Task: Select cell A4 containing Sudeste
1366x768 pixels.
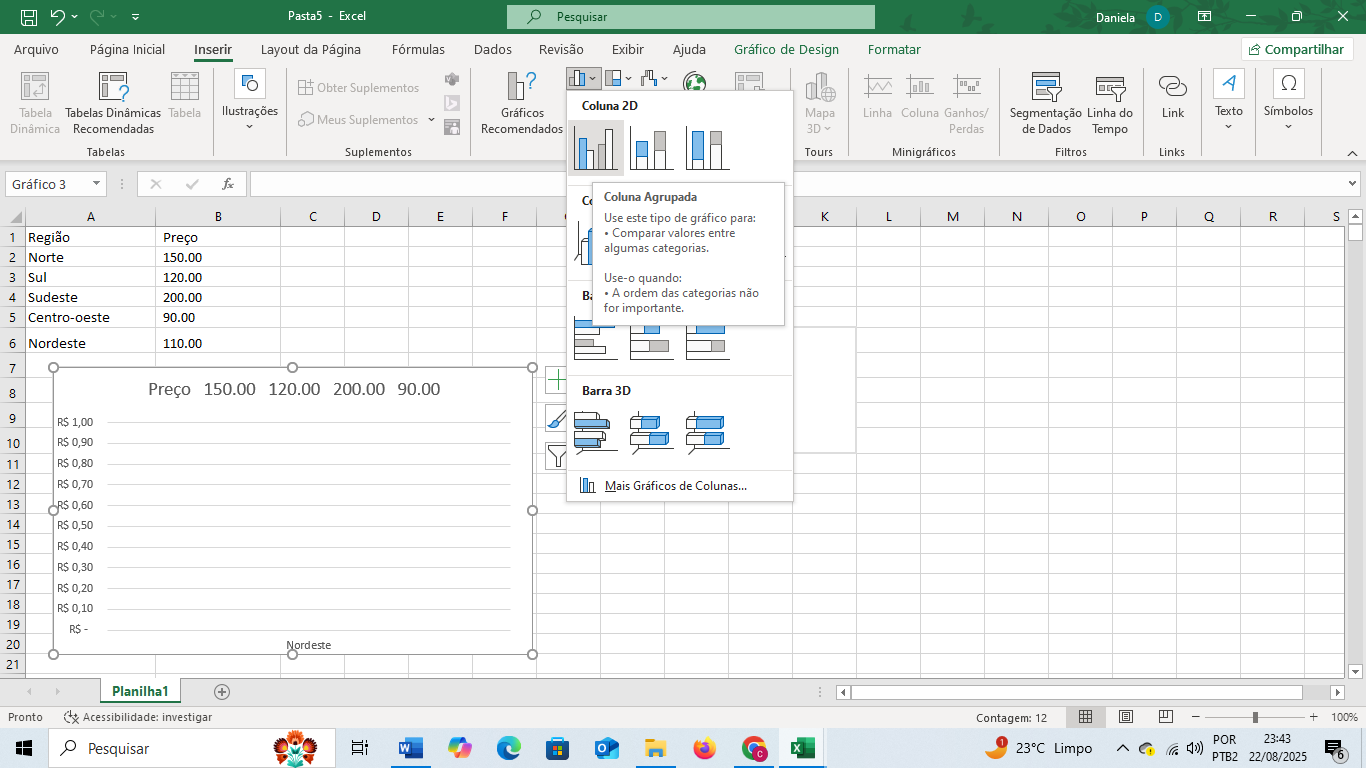Action: pos(91,297)
